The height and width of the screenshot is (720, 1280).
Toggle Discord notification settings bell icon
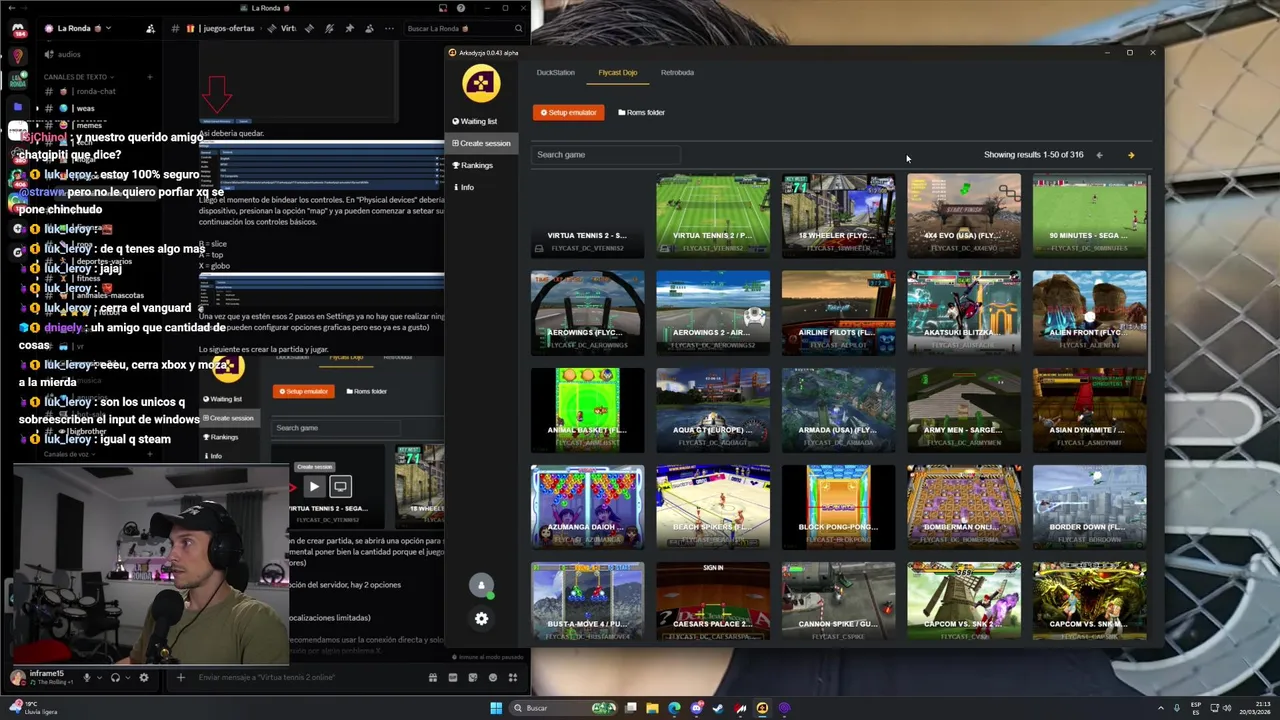click(x=329, y=28)
